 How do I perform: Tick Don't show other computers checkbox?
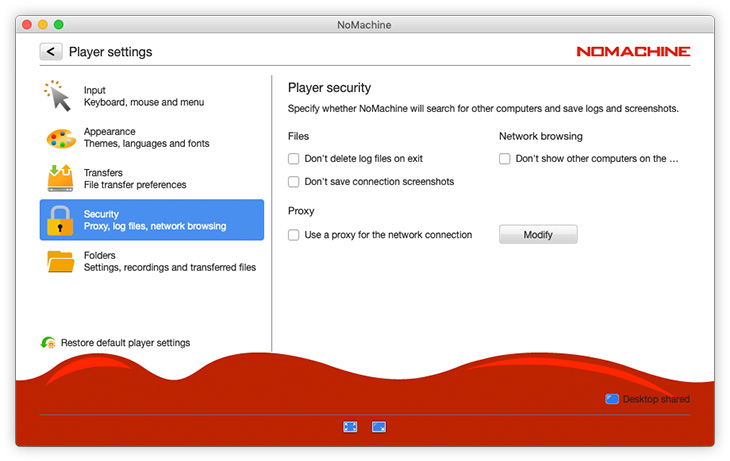pos(505,159)
